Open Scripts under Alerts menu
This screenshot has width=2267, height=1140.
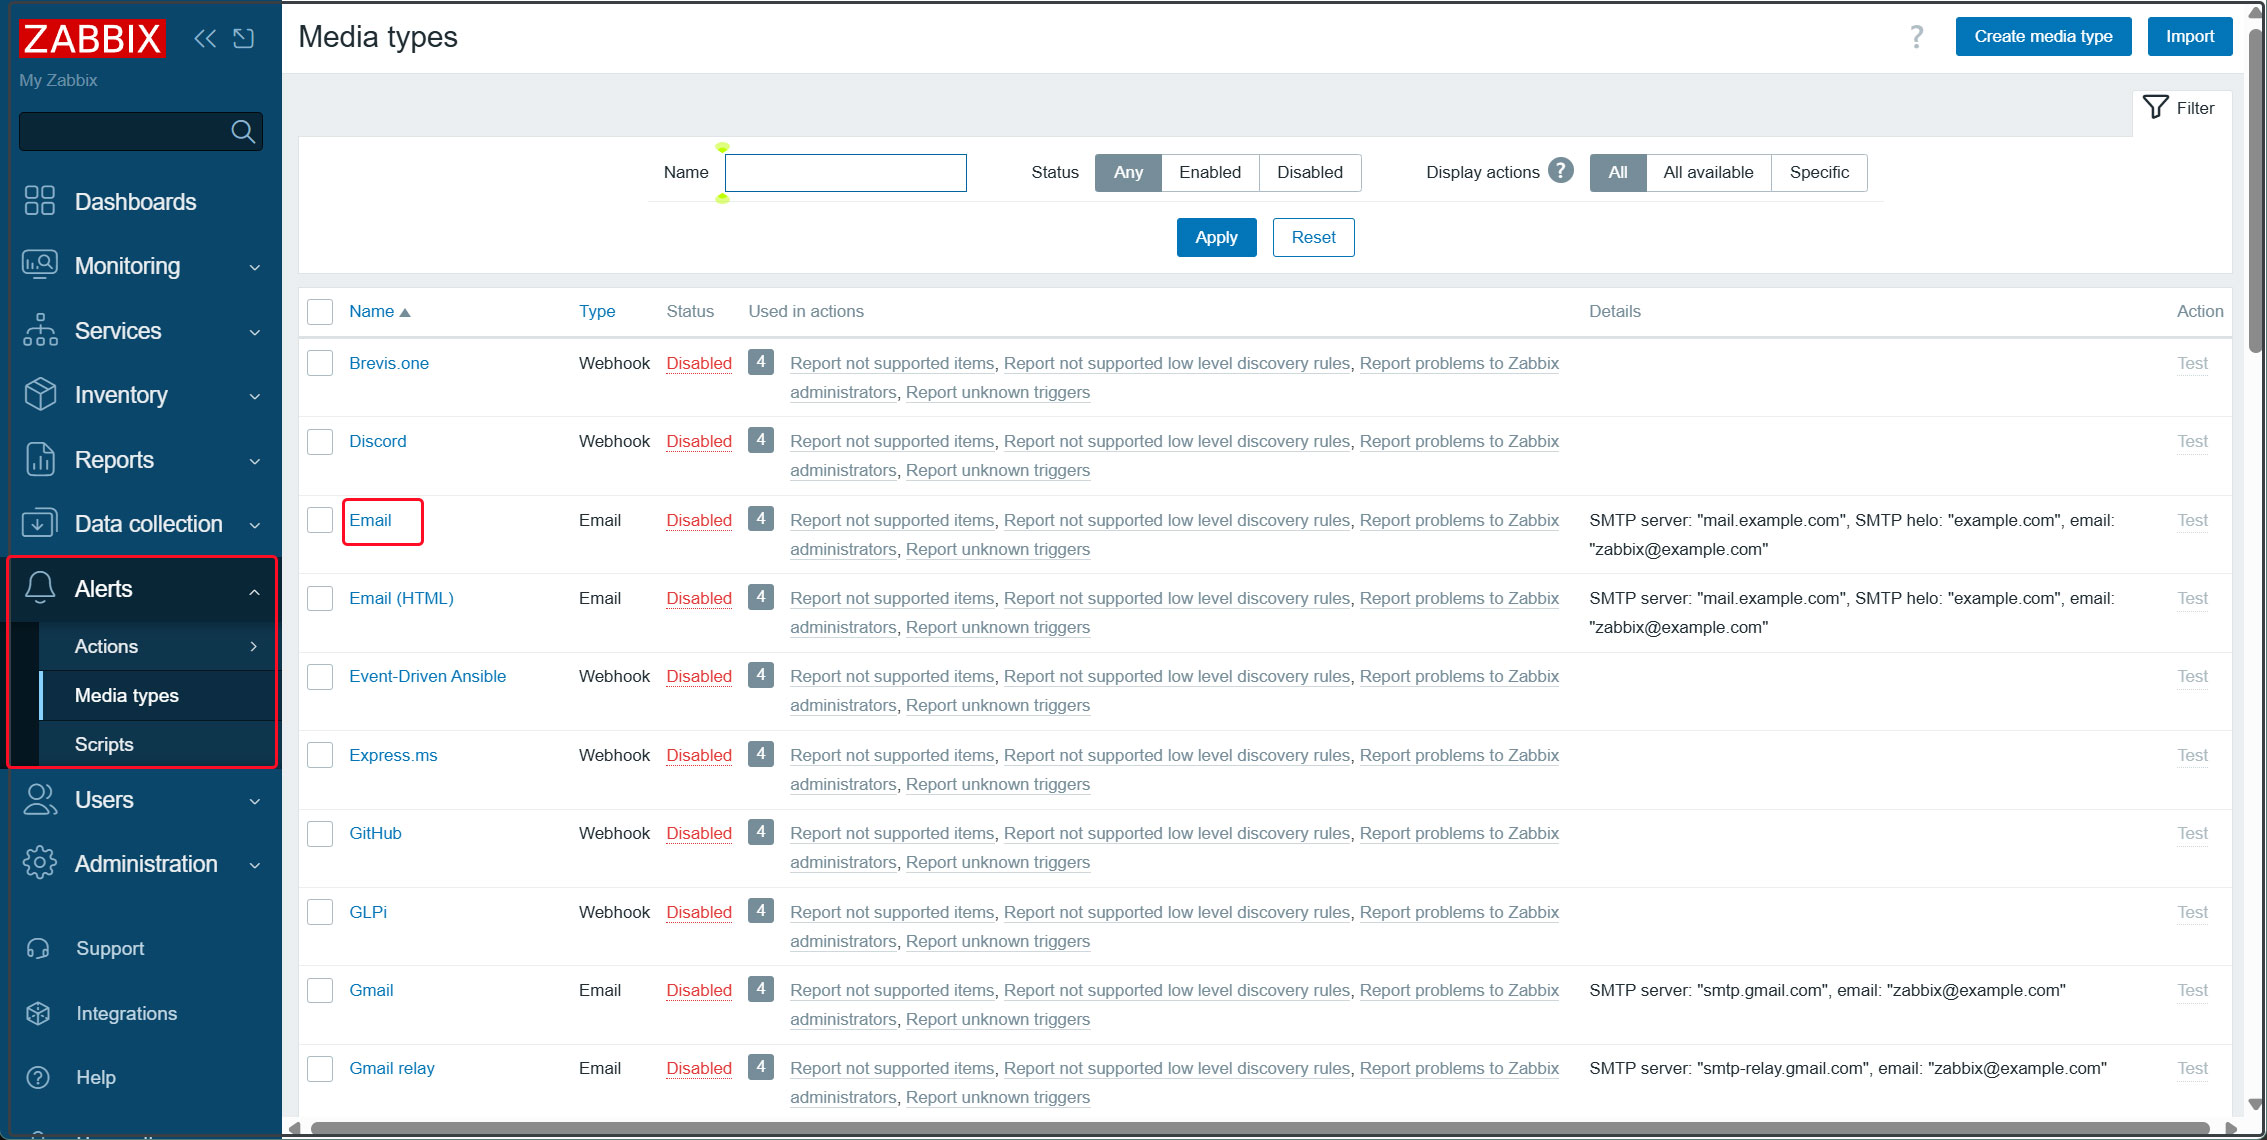click(x=104, y=744)
